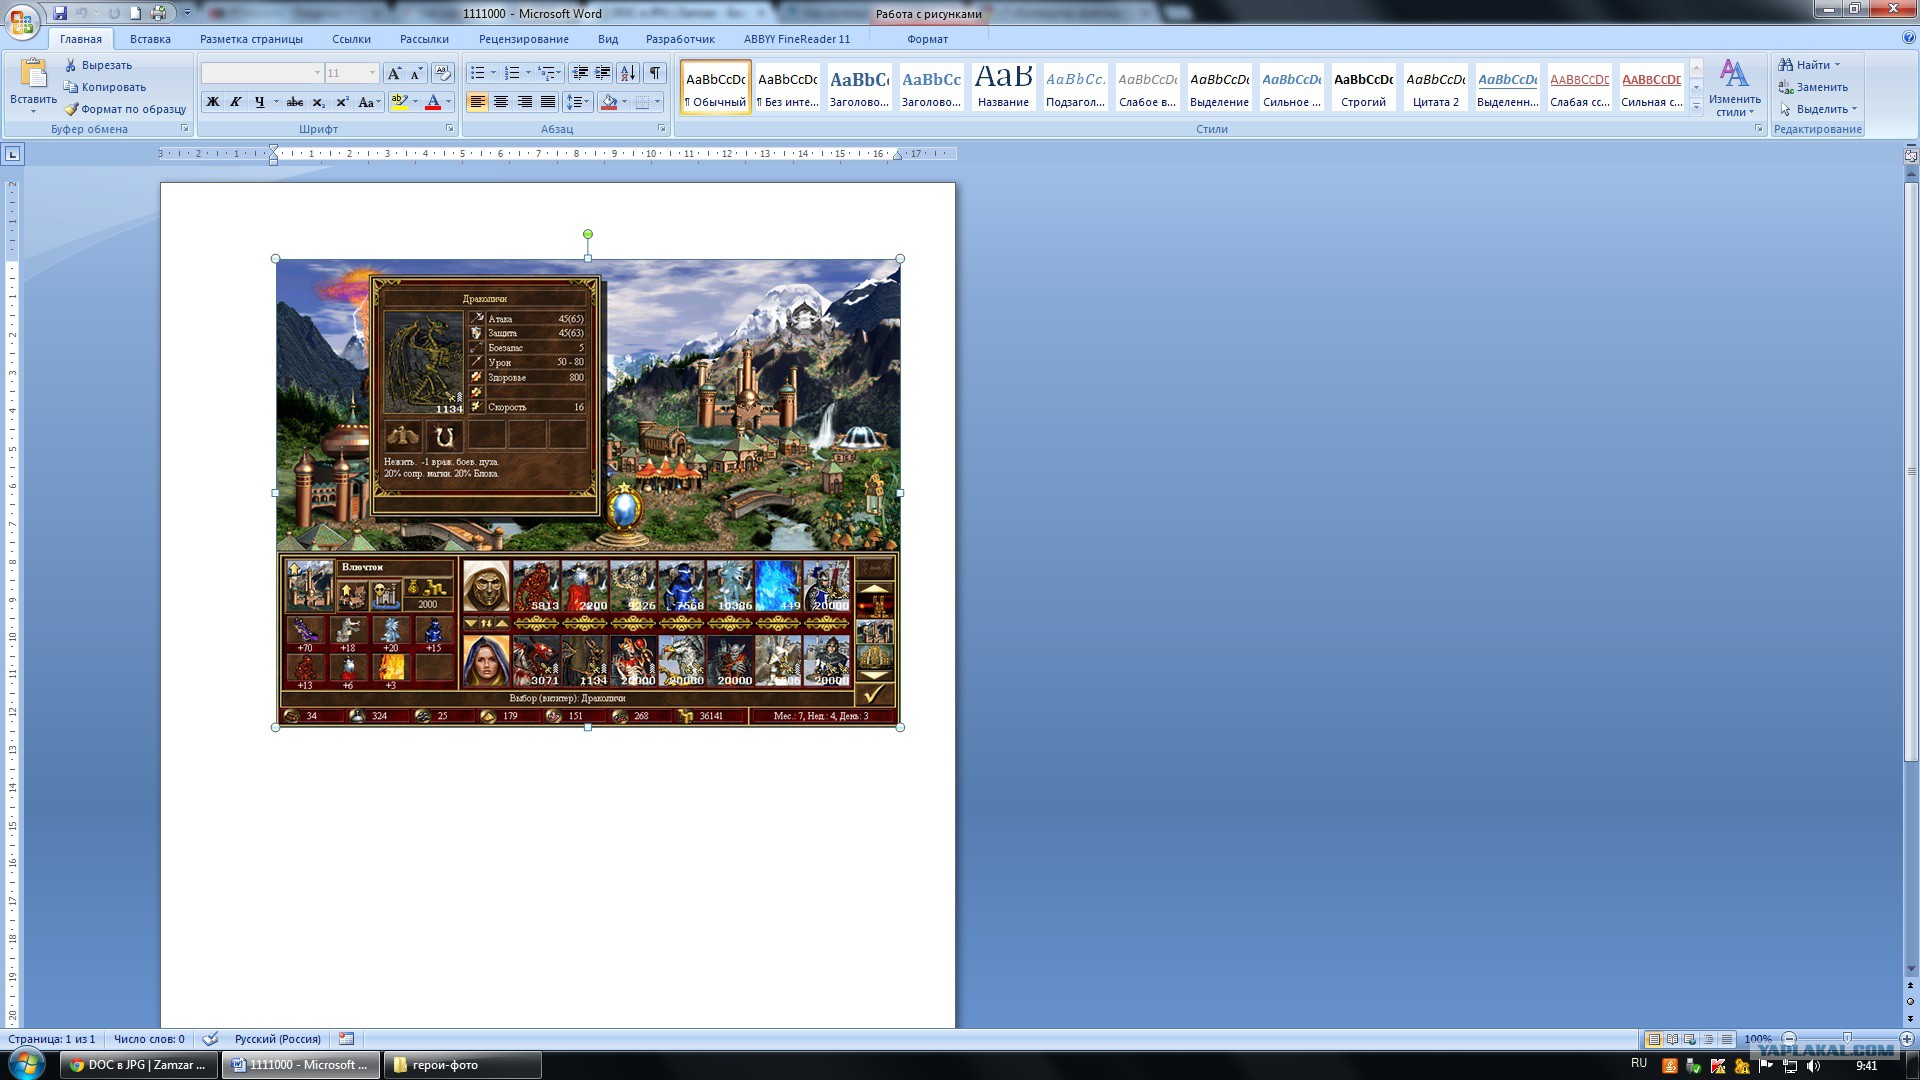Open the Вставка (Insert) tab
This screenshot has height=1080, width=1920.
tap(150, 39)
